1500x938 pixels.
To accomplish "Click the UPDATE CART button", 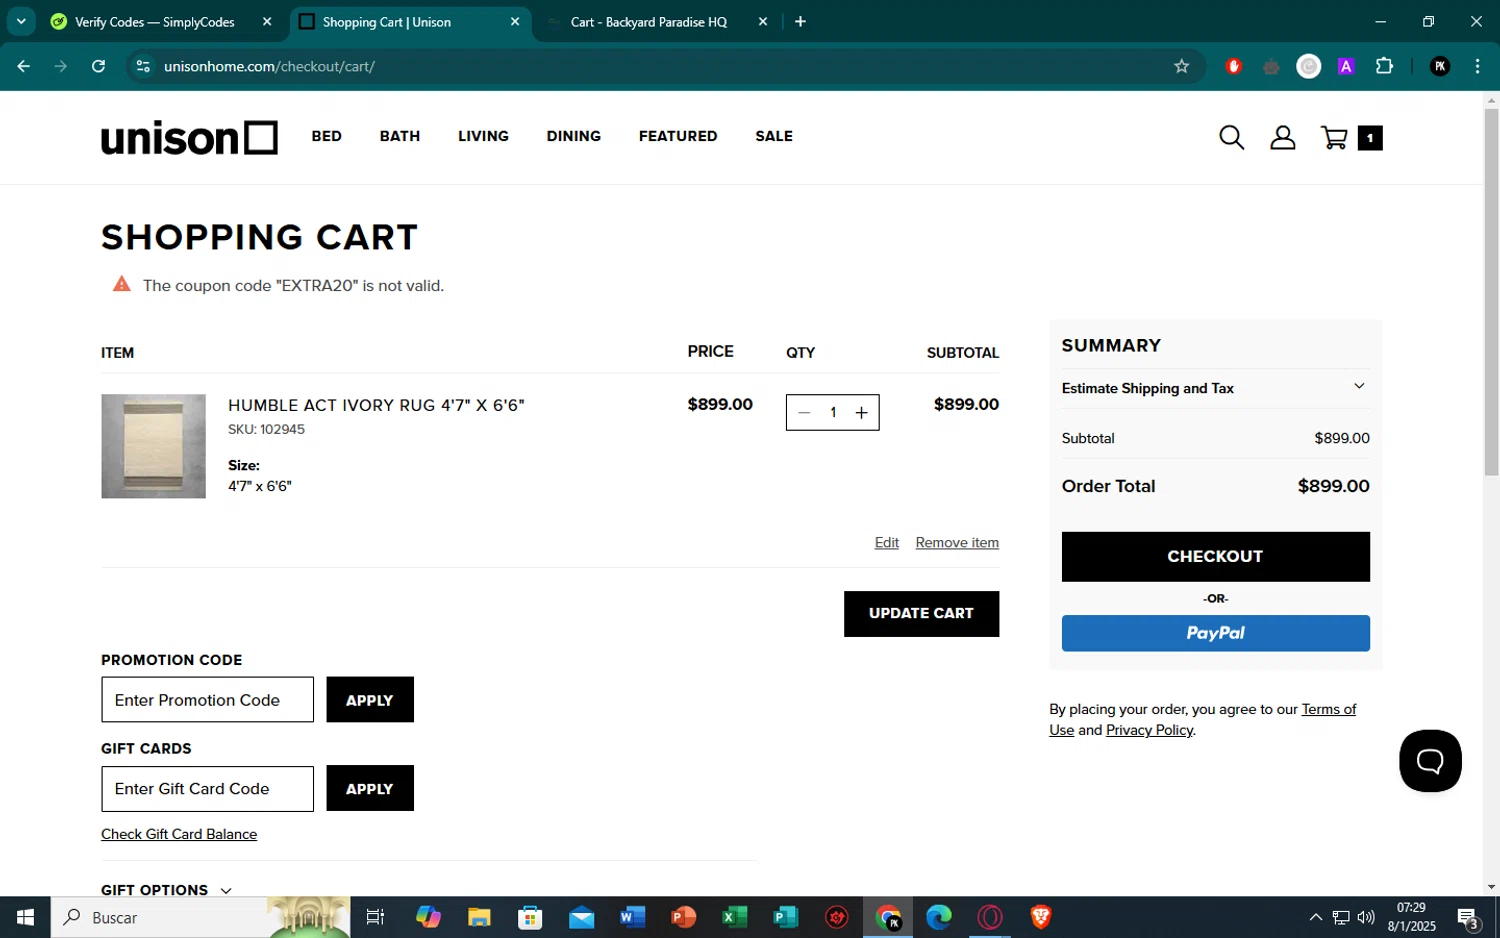I will point(921,613).
